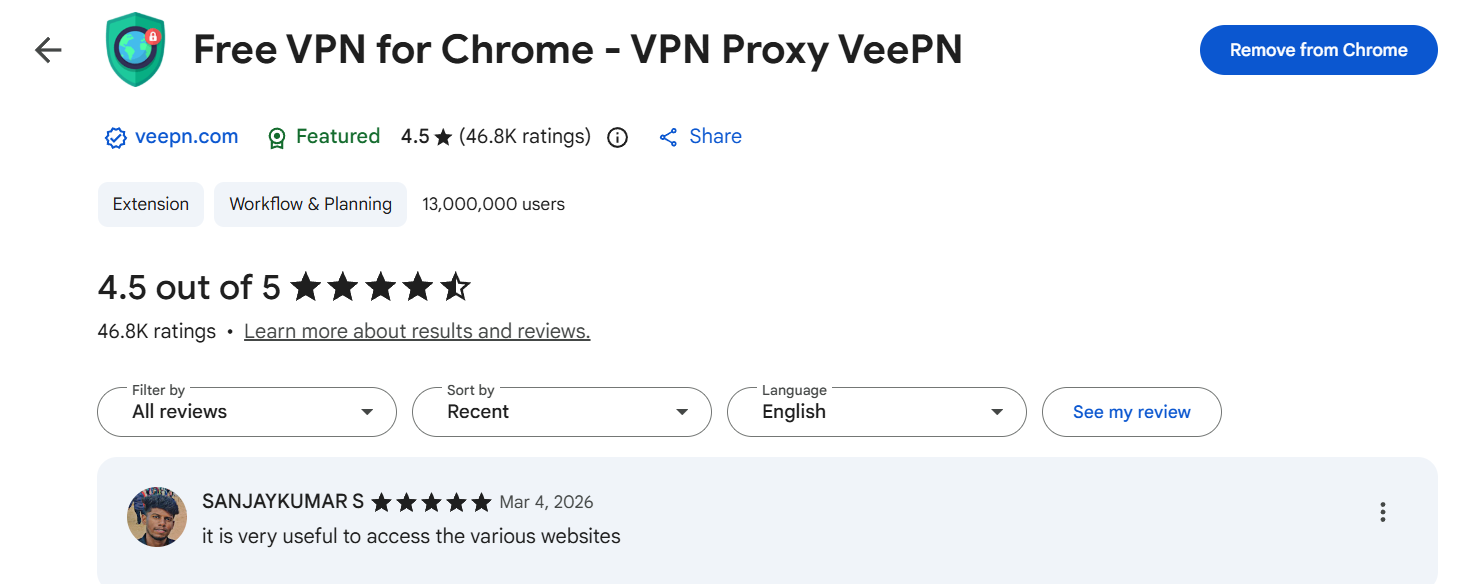Viewport: 1460px width, 584px height.
Task: Click the verified badge beside veepn.com
Action: (116, 138)
